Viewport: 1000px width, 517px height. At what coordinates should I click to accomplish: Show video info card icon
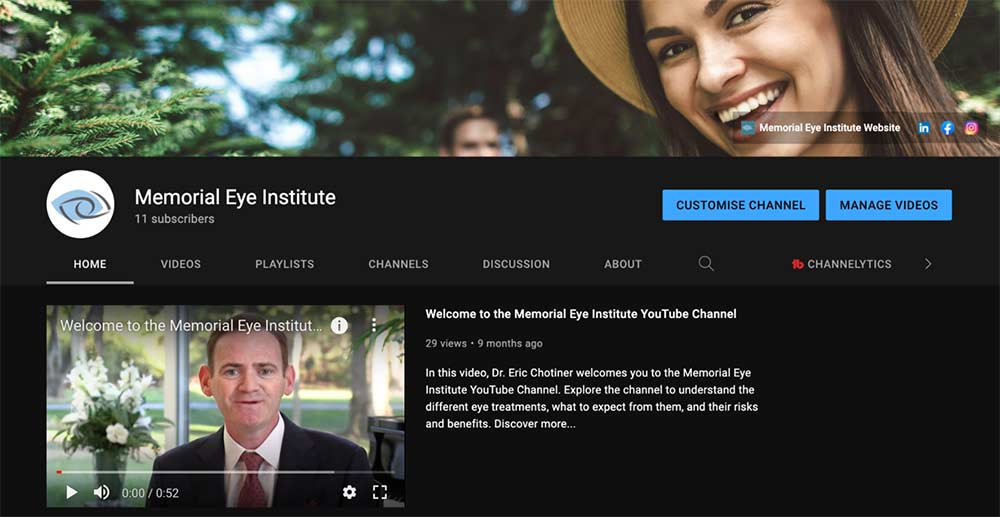(x=340, y=326)
